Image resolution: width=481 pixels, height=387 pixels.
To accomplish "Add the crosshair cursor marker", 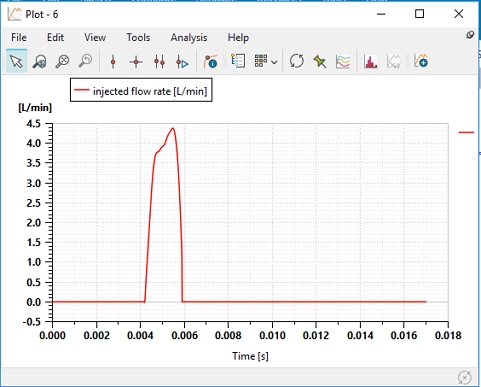I will pyautogui.click(x=136, y=62).
